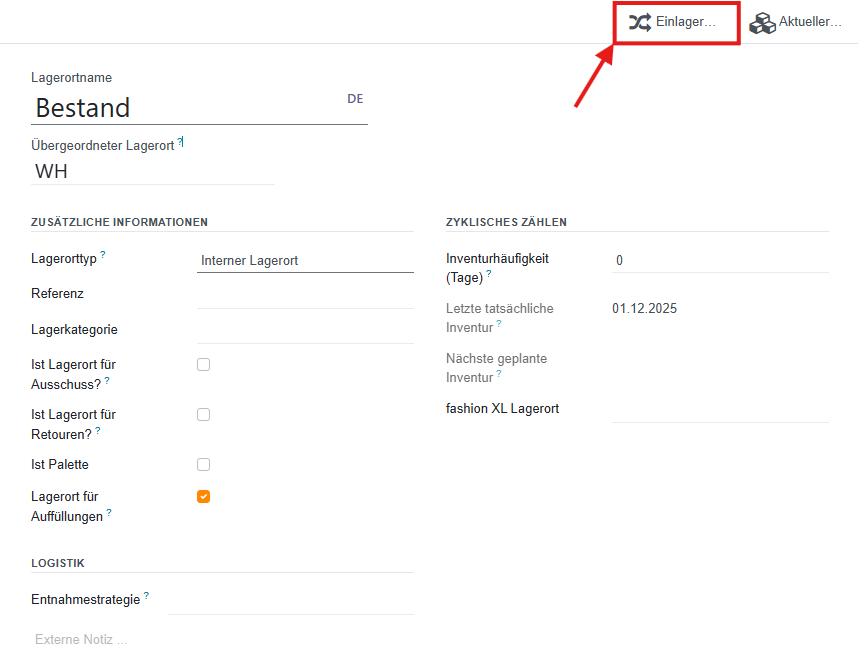Click the shuffle icon for Einlagerungsregeln
The height and width of the screenshot is (671, 858).
(640, 22)
